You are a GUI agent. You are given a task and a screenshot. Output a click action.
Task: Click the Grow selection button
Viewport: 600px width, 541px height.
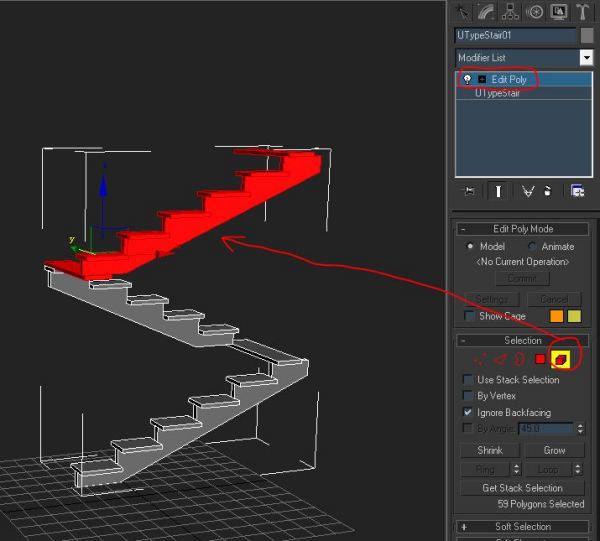[554, 450]
